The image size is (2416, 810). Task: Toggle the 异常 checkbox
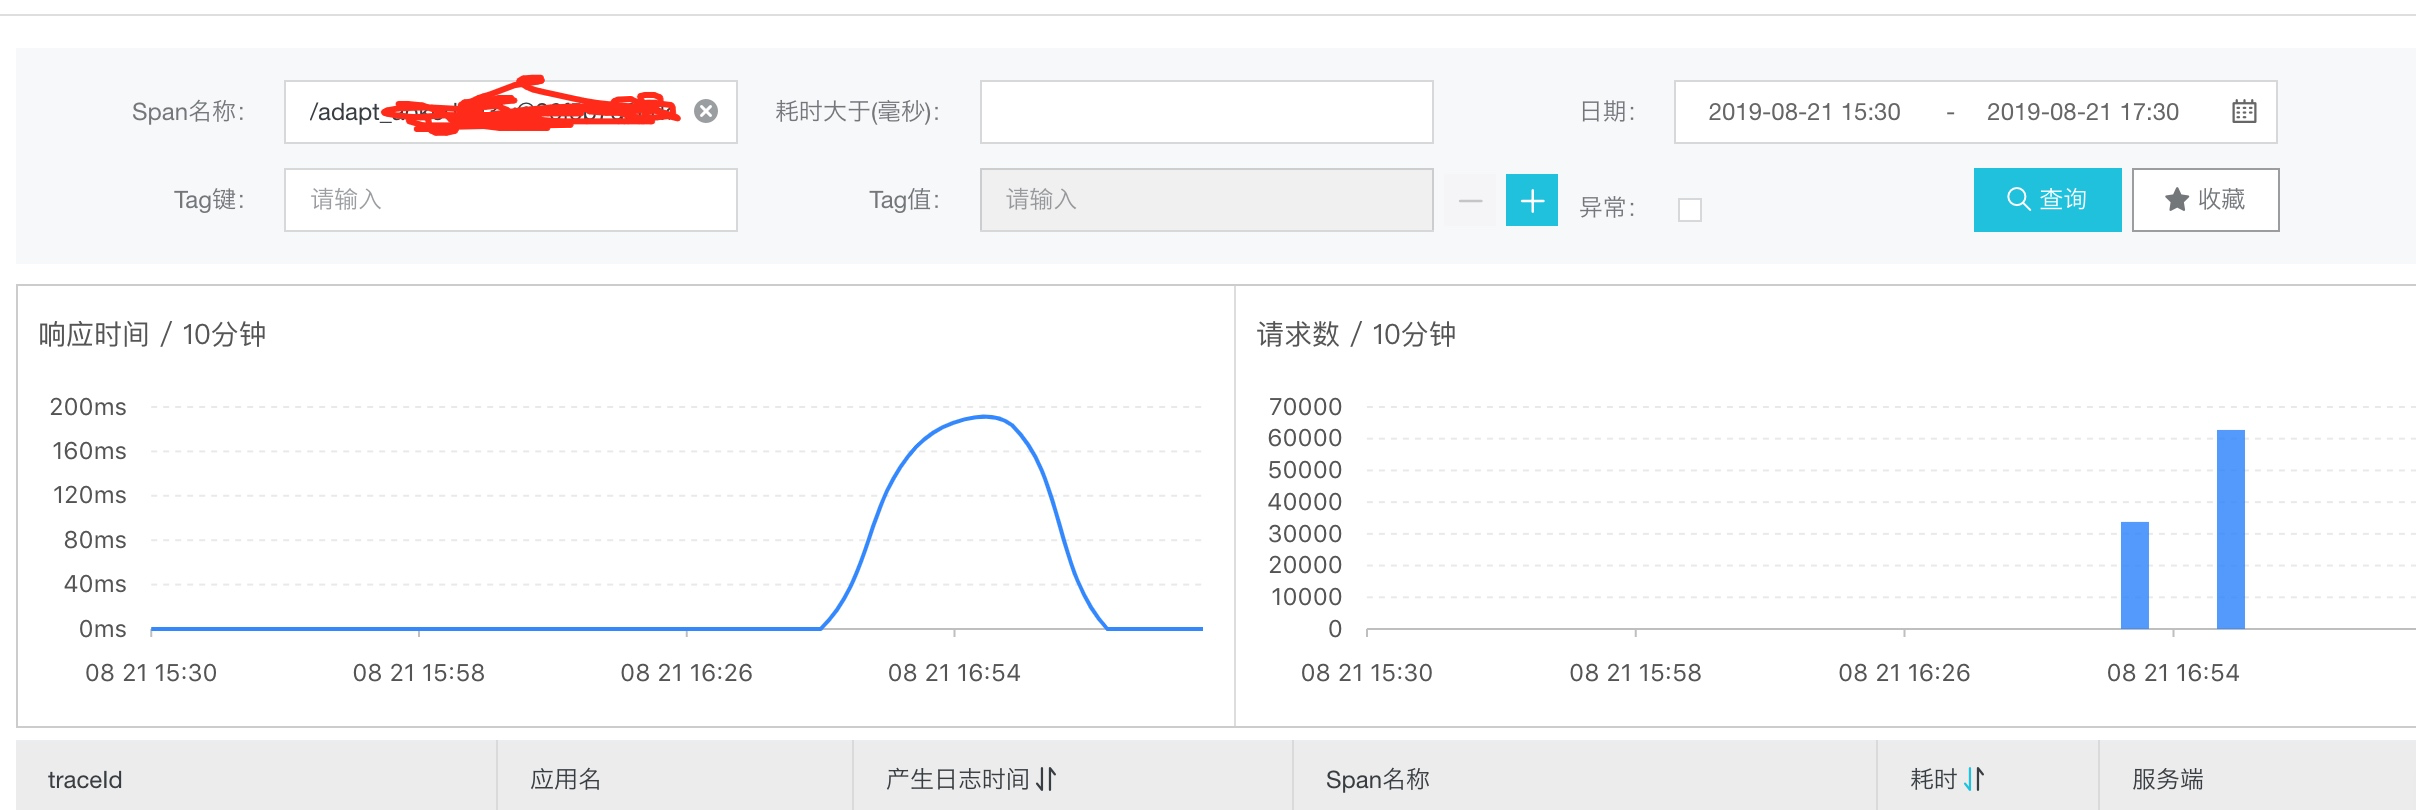pyautogui.click(x=1690, y=209)
